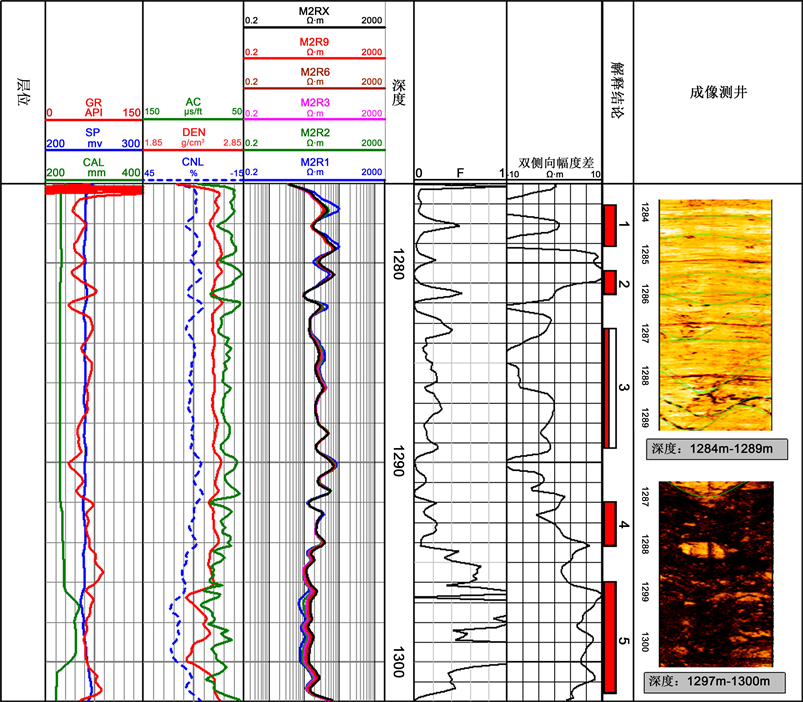This screenshot has width=803, height=702.
Task: Click the caption 深度：1284m-1289m
Action: [710, 449]
